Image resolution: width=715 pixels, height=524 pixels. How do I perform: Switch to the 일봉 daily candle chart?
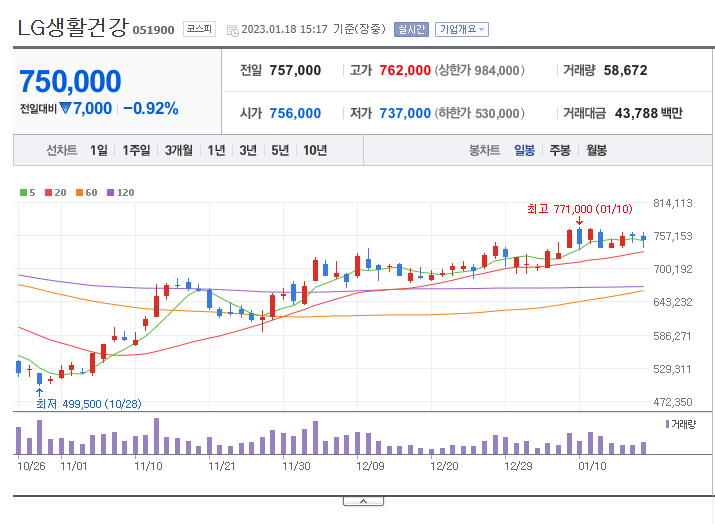point(524,150)
